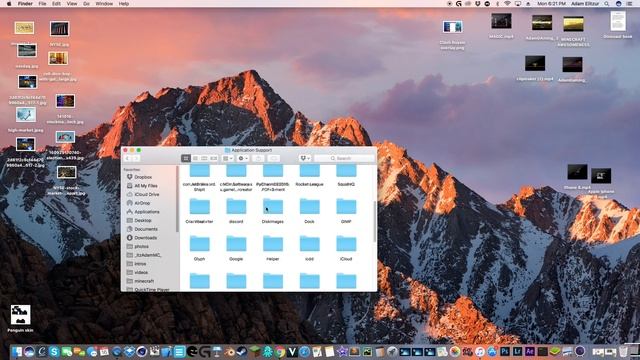The width and height of the screenshot is (640, 360).
Task: Open Google Chrome from the Dock
Action: 280,351
